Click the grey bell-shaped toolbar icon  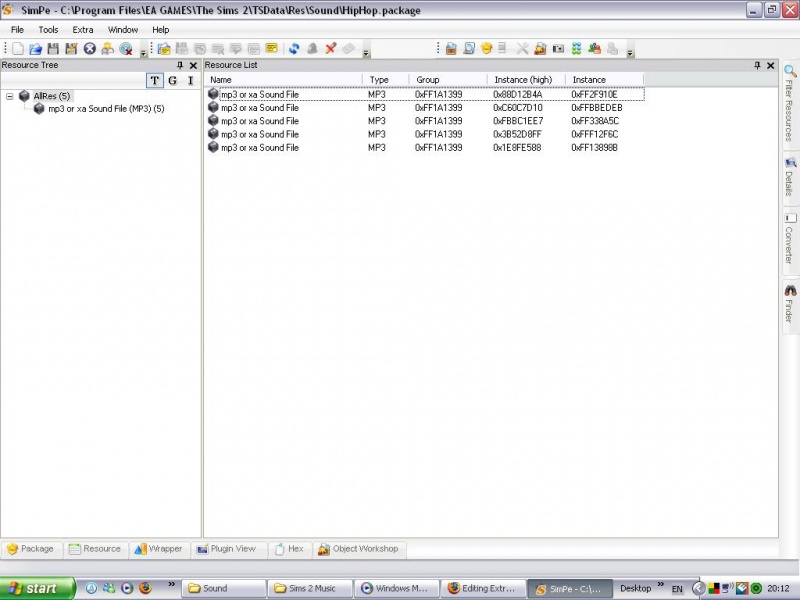[x=312, y=48]
